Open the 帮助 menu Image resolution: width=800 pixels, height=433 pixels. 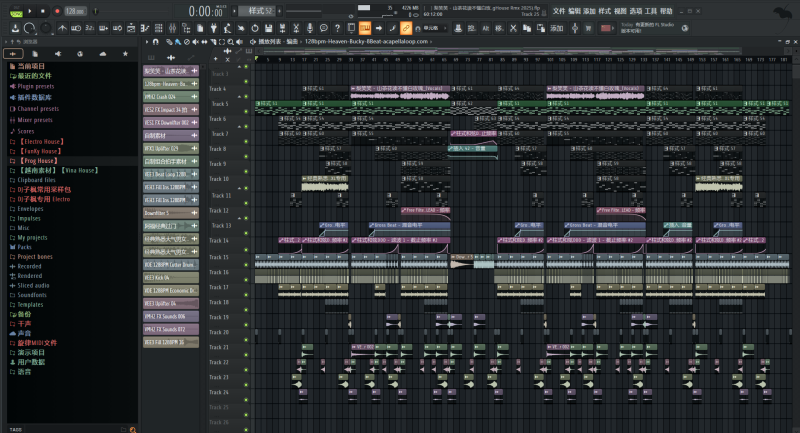coord(666,11)
